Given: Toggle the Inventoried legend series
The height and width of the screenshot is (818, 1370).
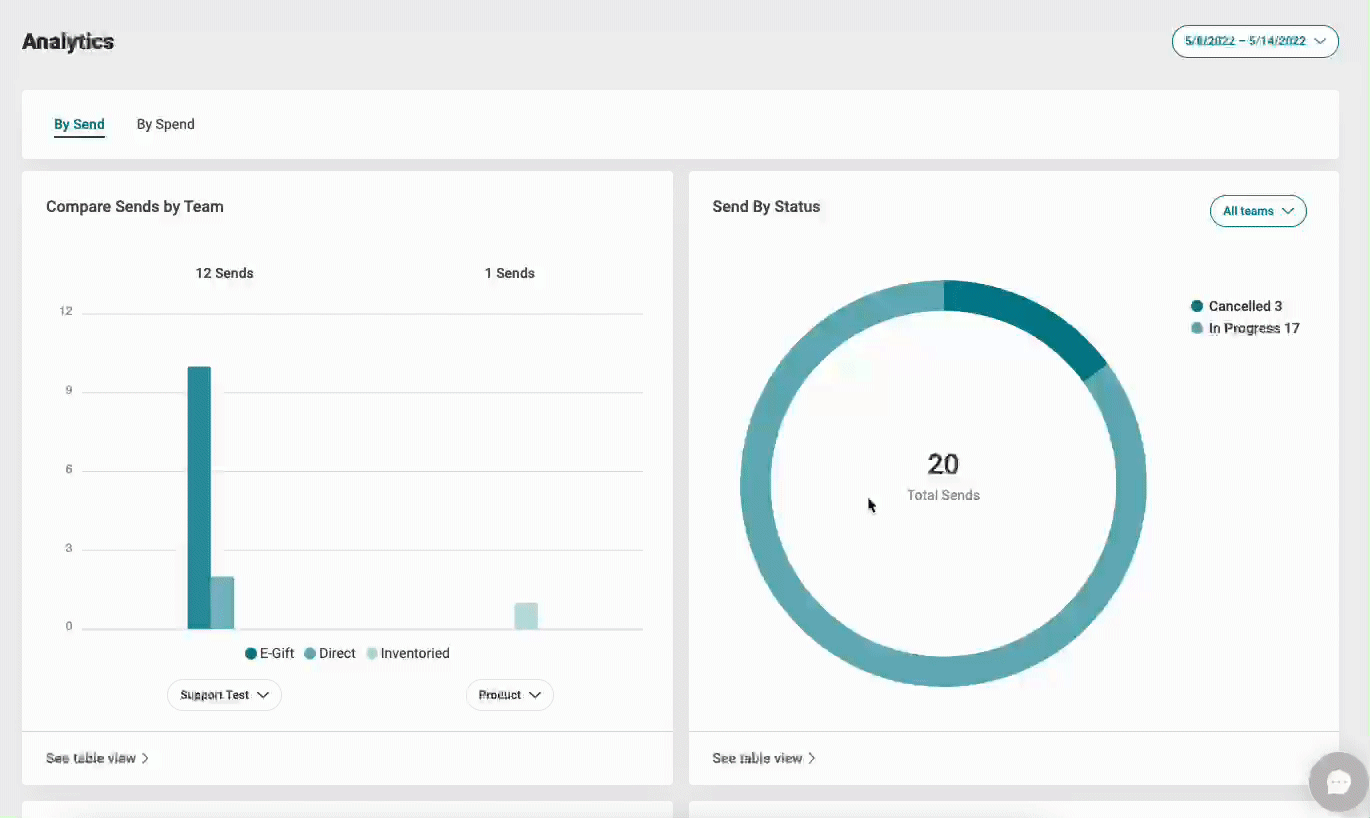Looking at the screenshot, I should click(408, 654).
